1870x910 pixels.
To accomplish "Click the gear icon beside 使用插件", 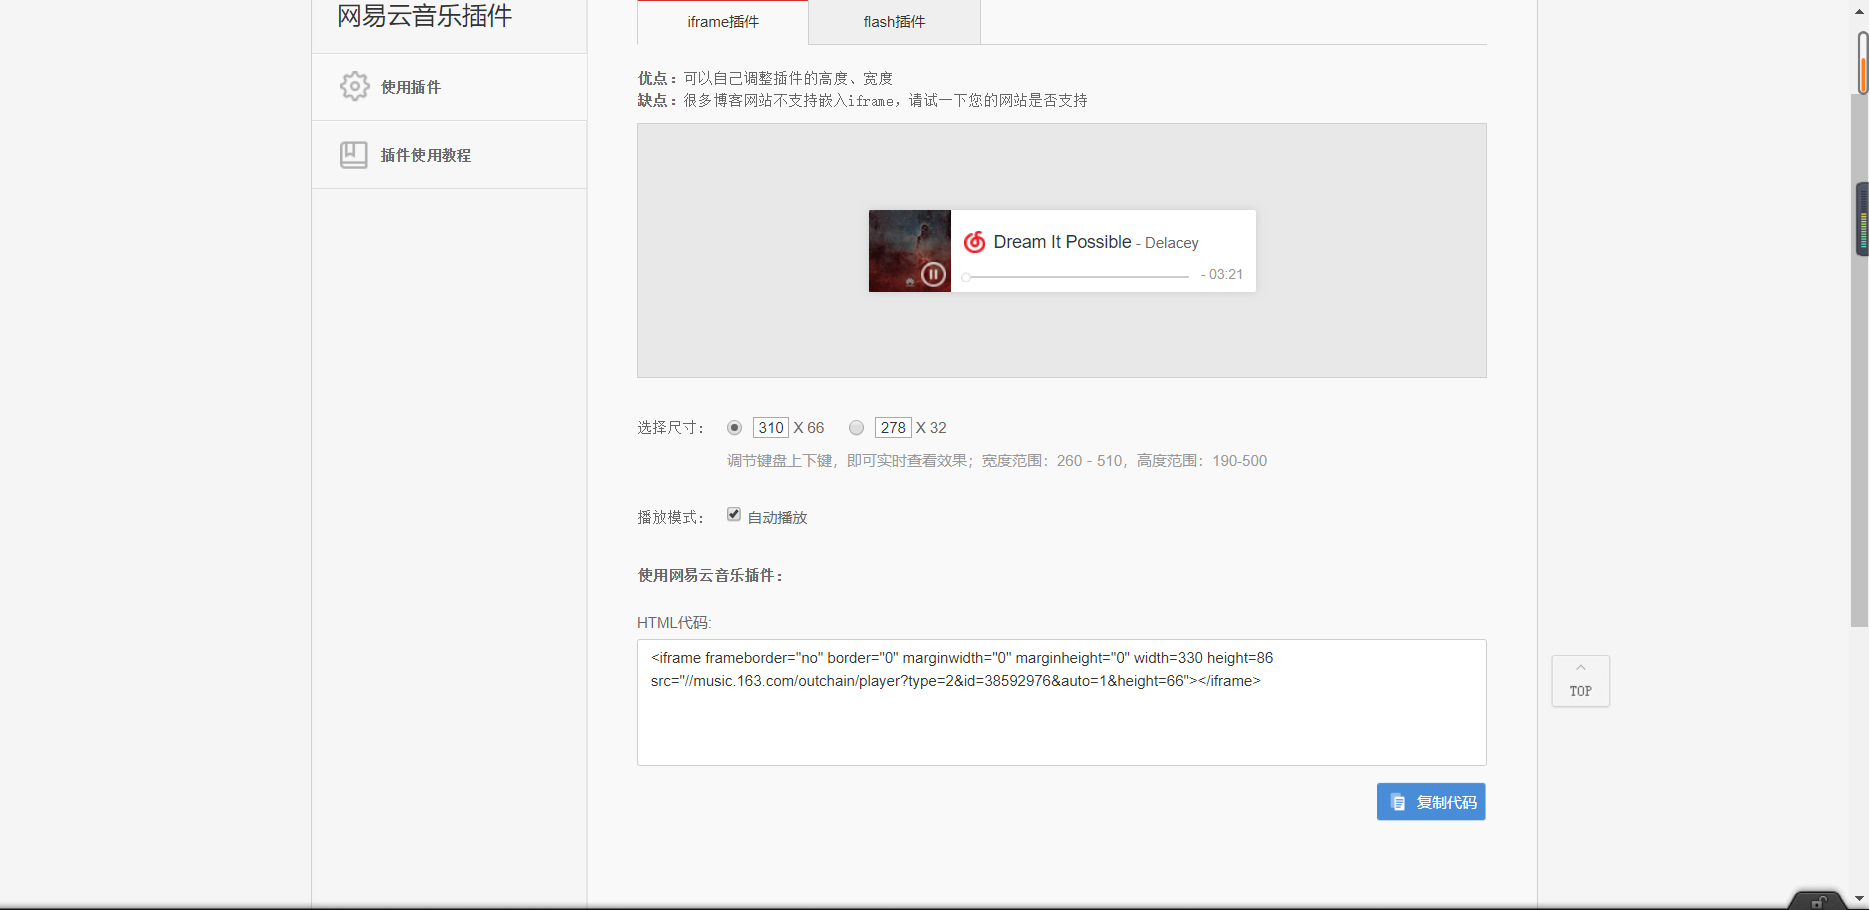I will 354,86.
